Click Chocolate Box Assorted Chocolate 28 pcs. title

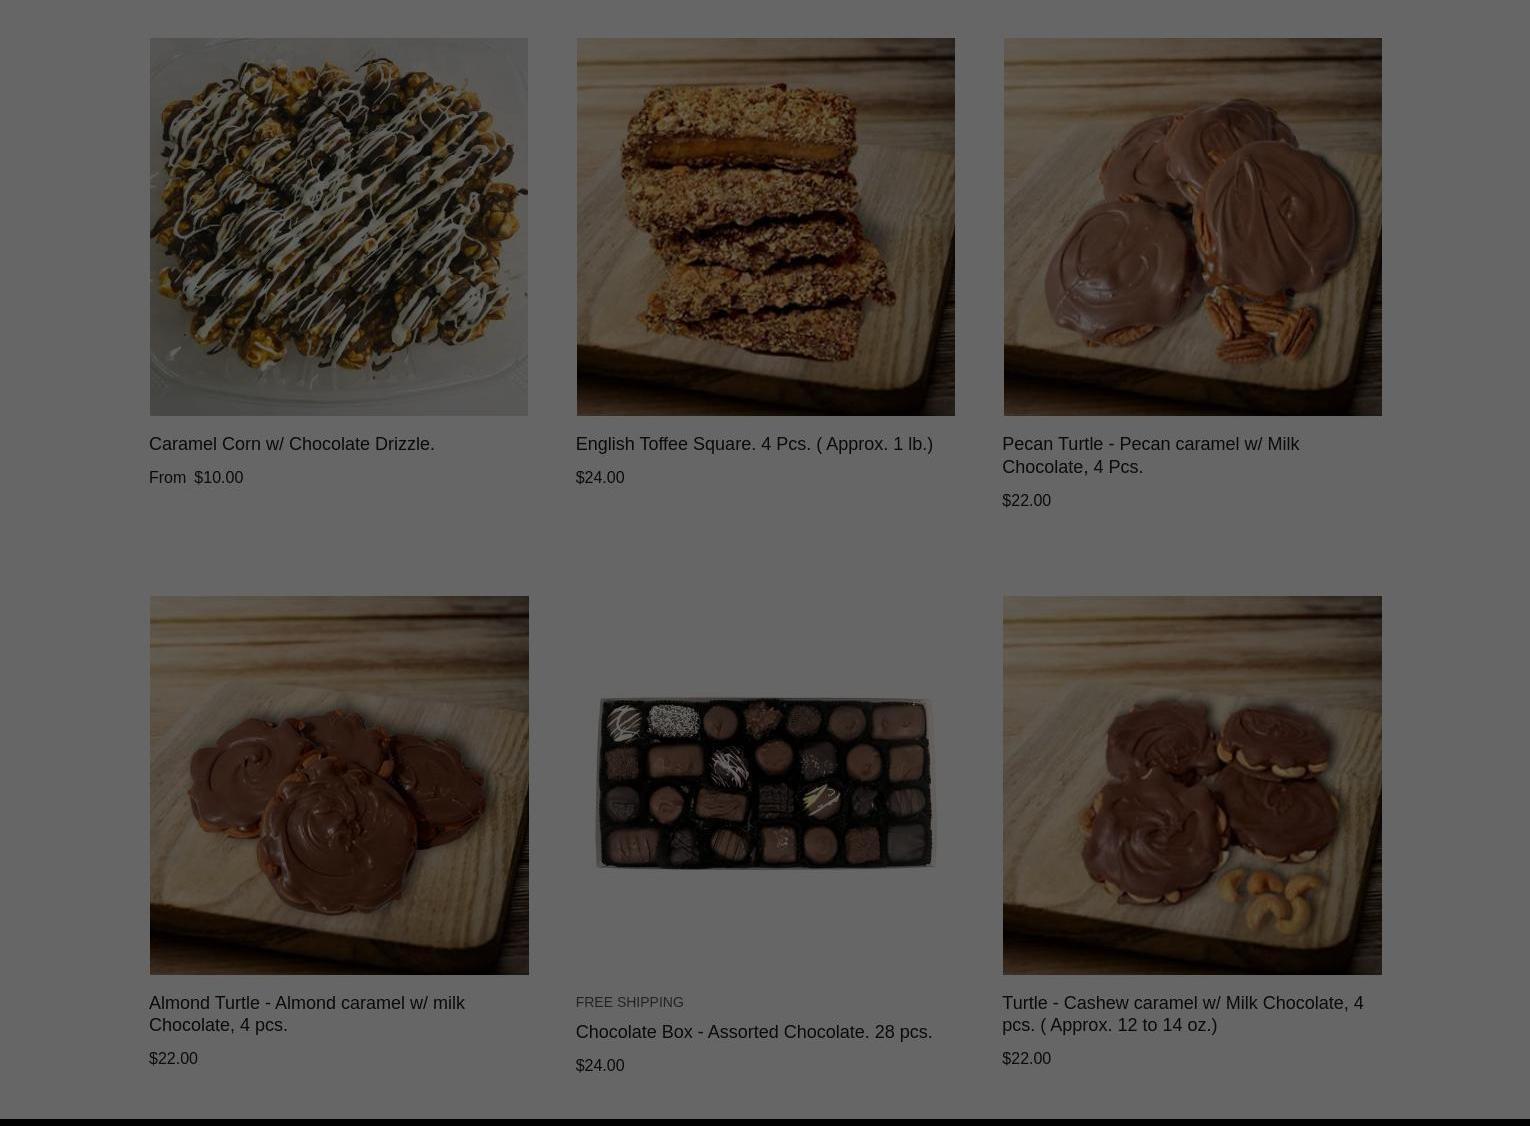point(754,1032)
